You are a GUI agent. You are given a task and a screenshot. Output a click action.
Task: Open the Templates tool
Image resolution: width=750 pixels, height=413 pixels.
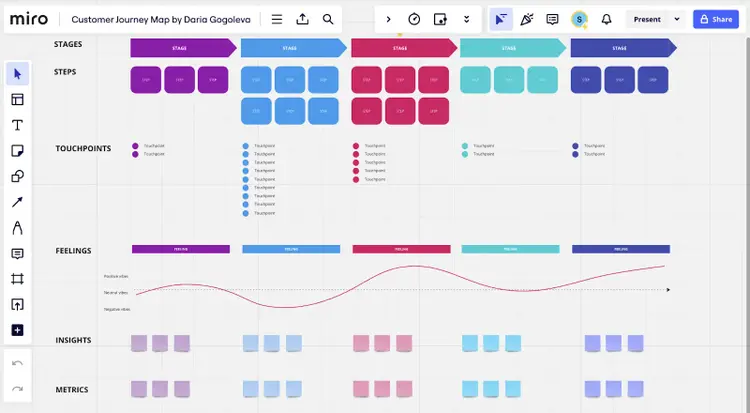(x=18, y=99)
